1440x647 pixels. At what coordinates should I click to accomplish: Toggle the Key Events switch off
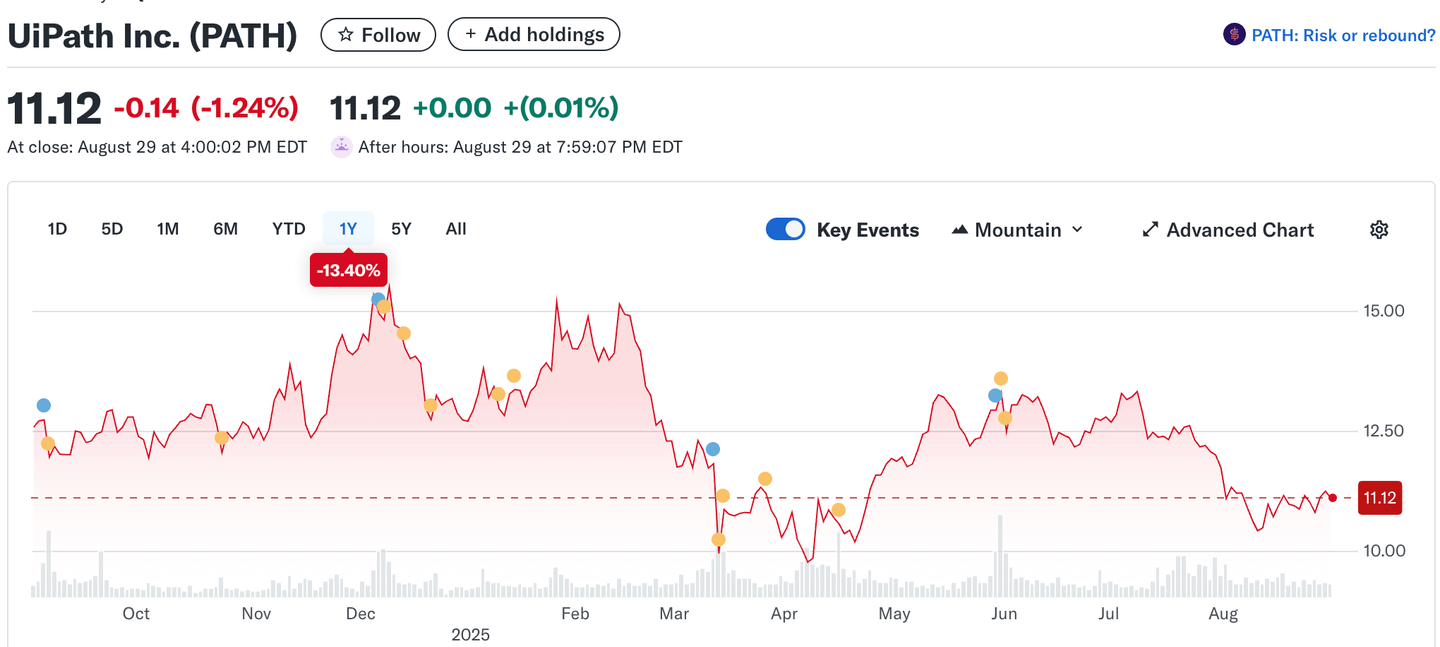785,230
